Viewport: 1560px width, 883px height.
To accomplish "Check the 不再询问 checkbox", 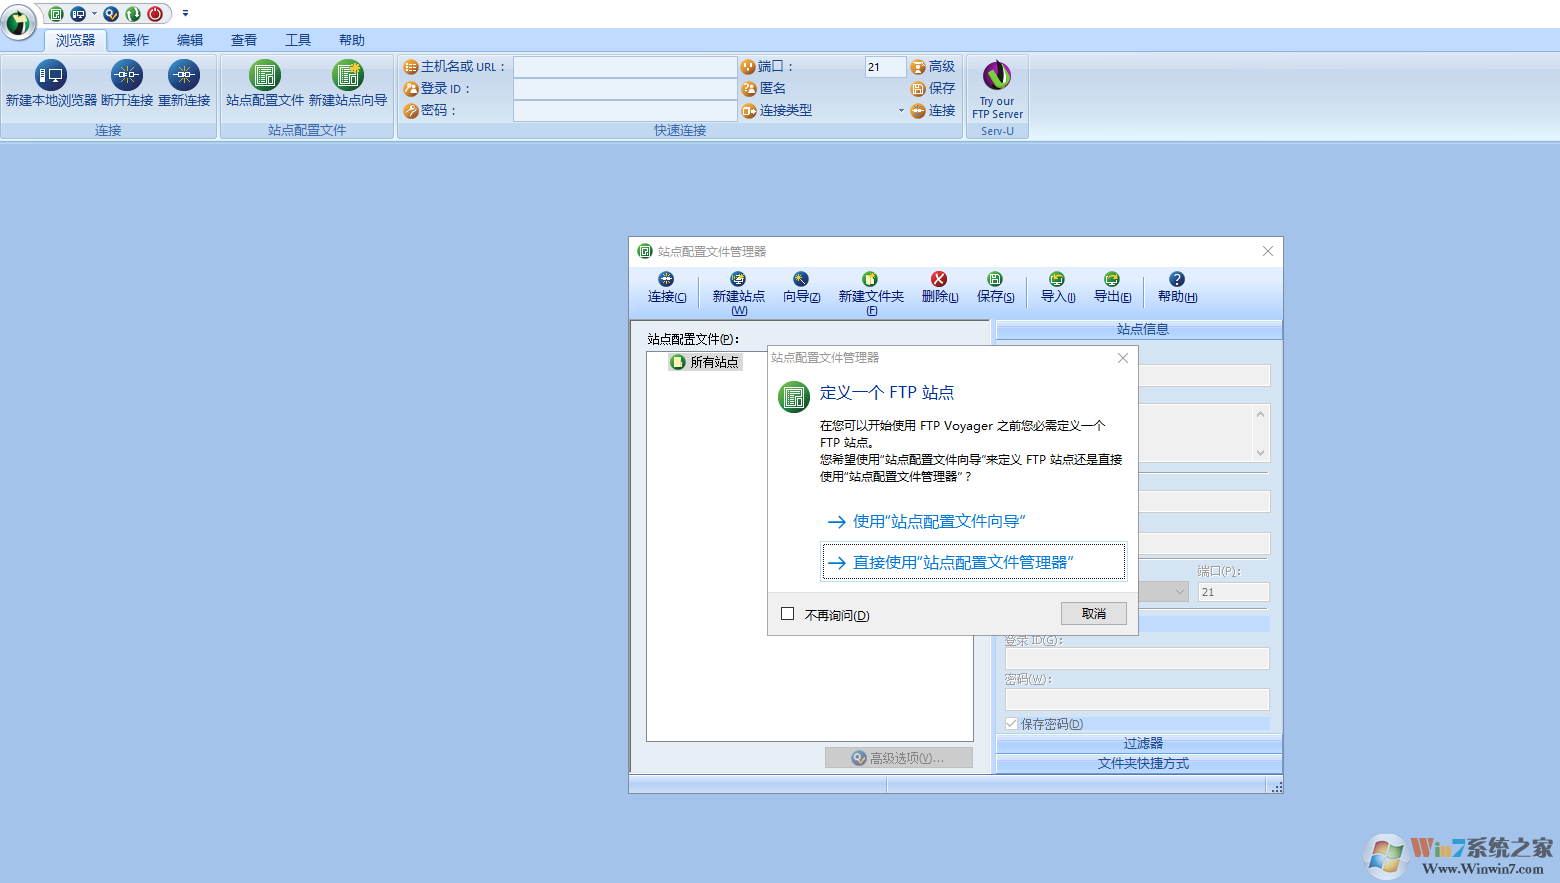I will click(x=788, y=613).
